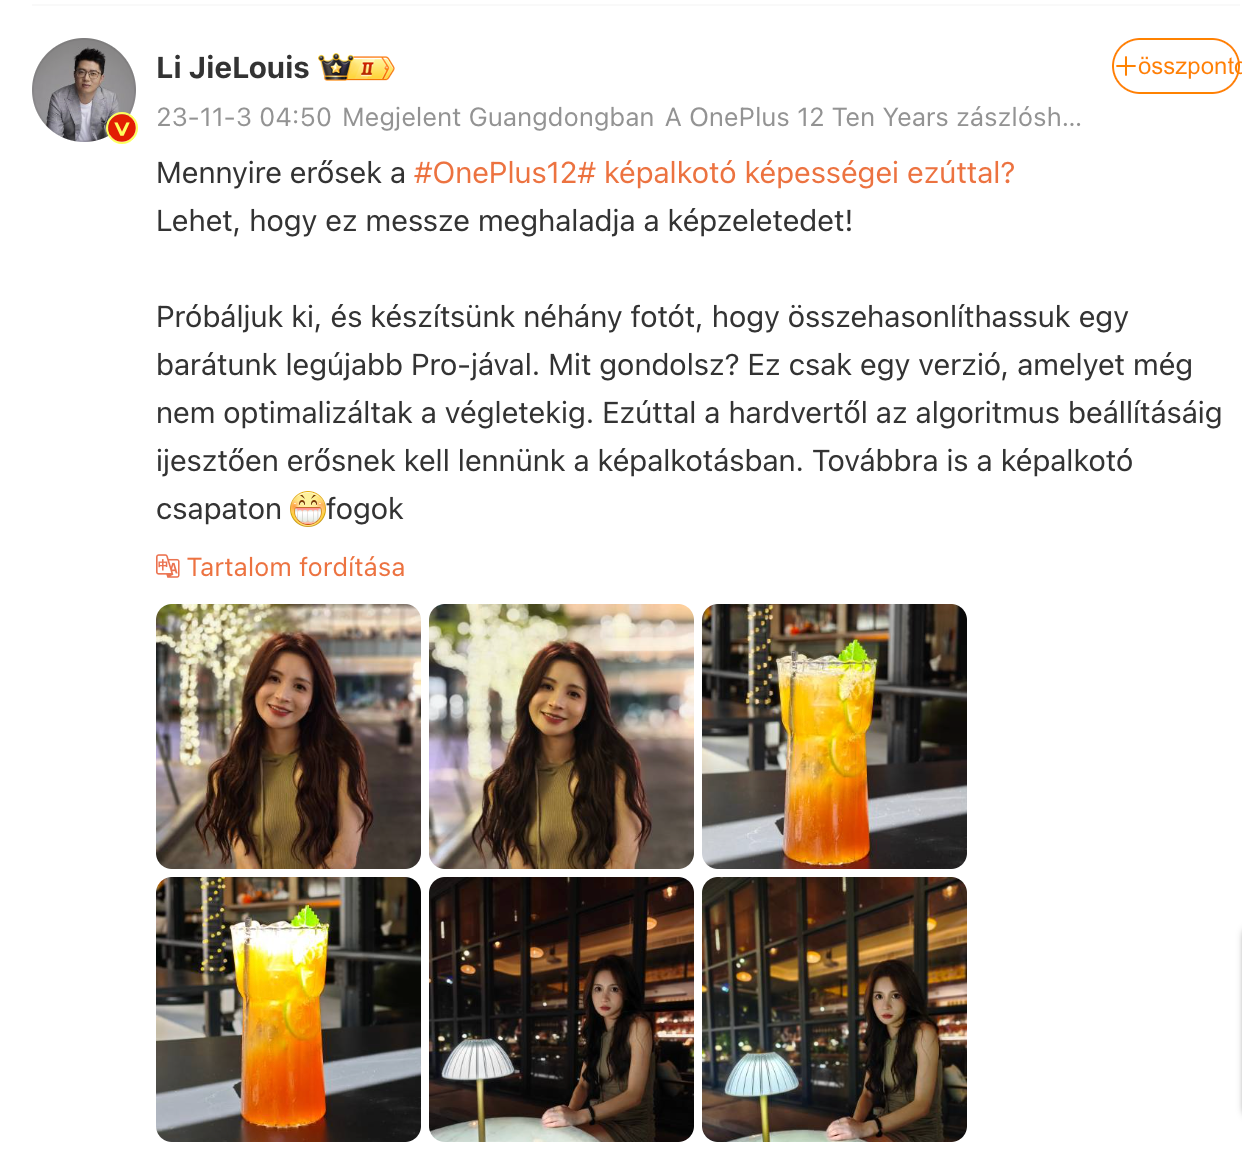Viewport: 1242px width, 1162px height.
Task: Click the crown membership level badge
Action: coord(357,68)
